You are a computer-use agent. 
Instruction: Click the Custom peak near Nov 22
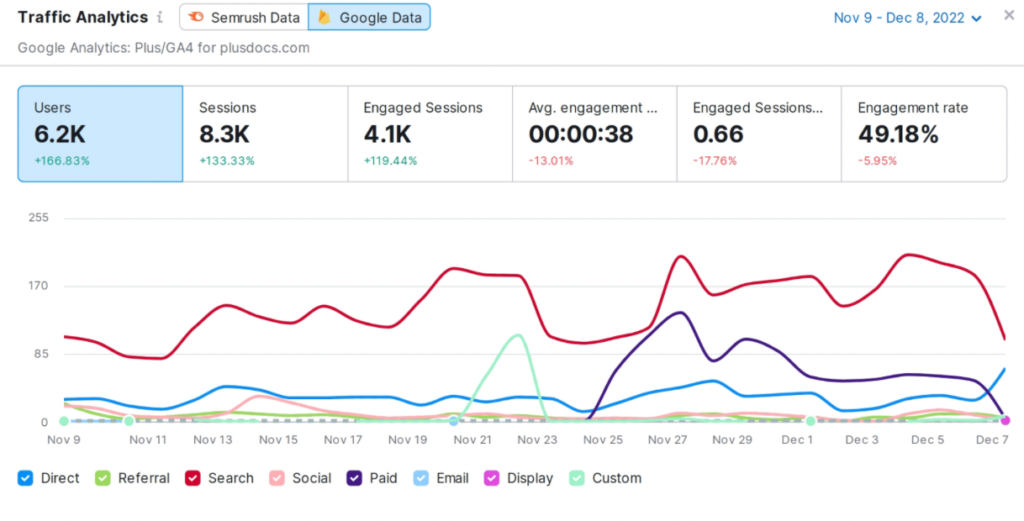tap(518, 336)
